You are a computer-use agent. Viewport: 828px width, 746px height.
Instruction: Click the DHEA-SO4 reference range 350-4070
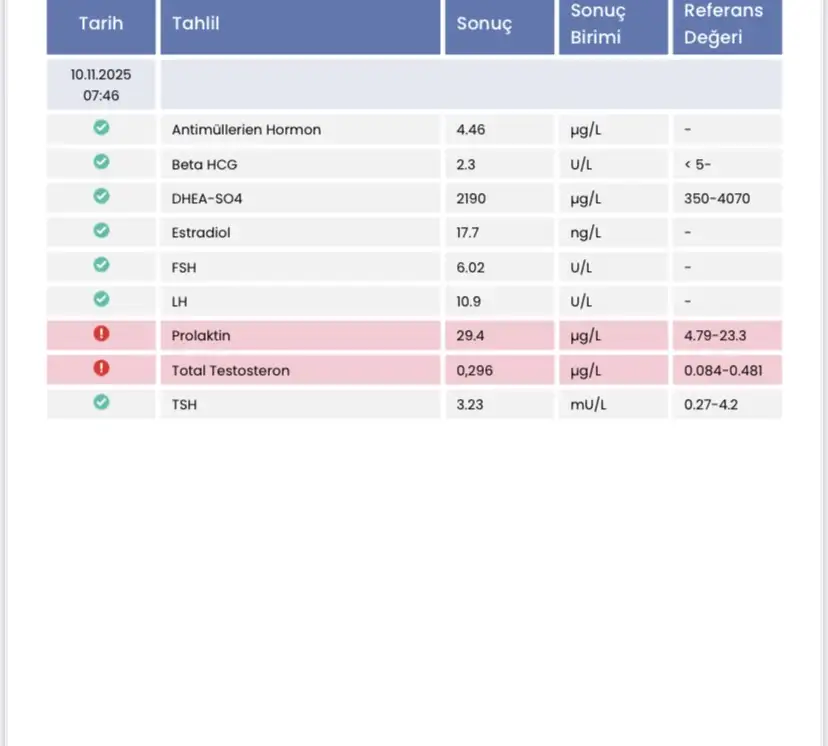coord(716,199)
